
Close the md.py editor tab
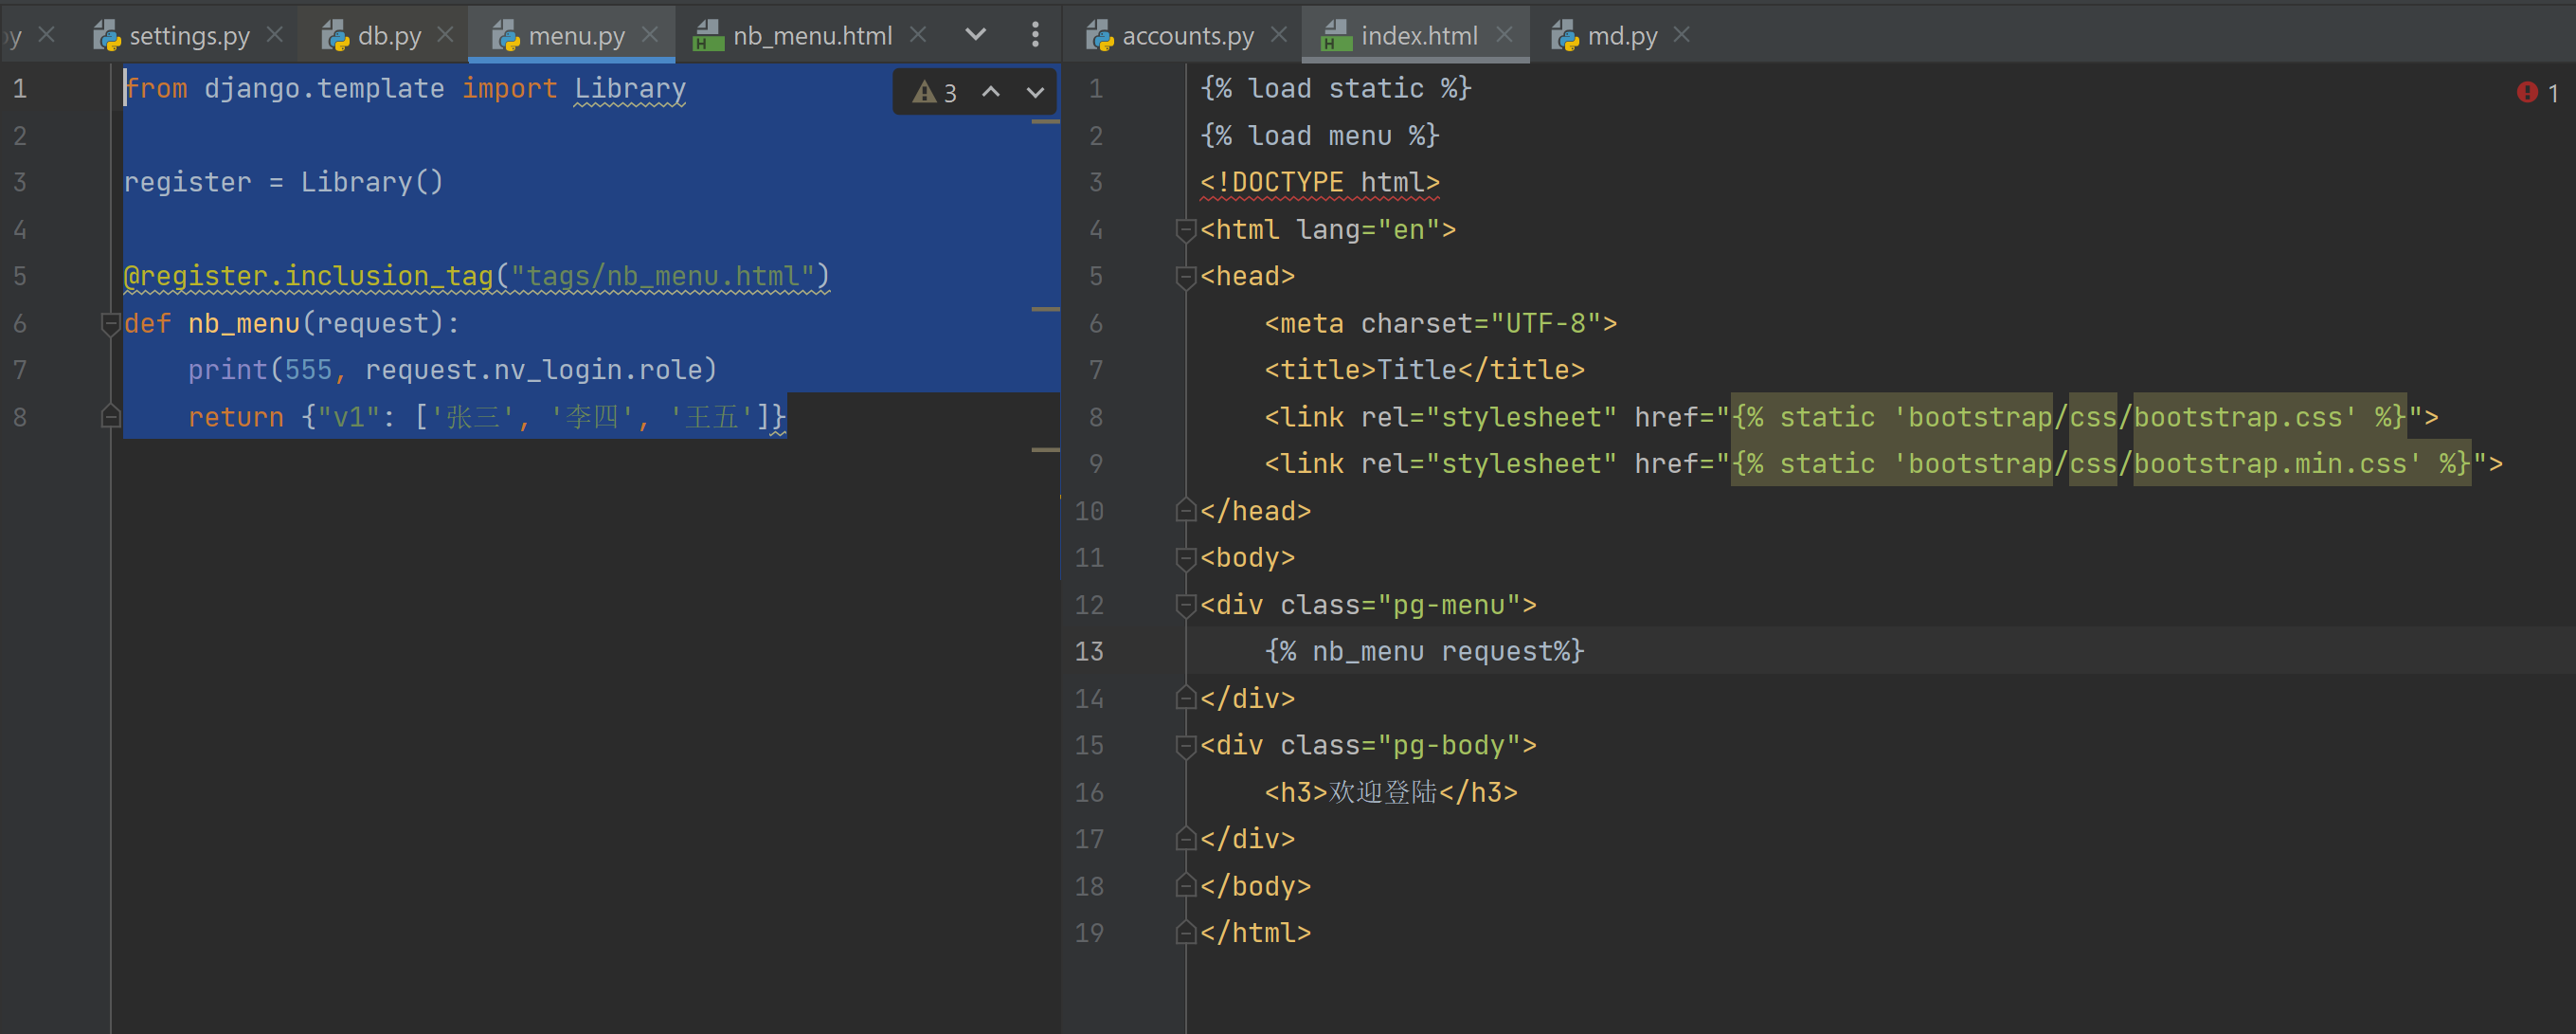(x=1681, y=35)
